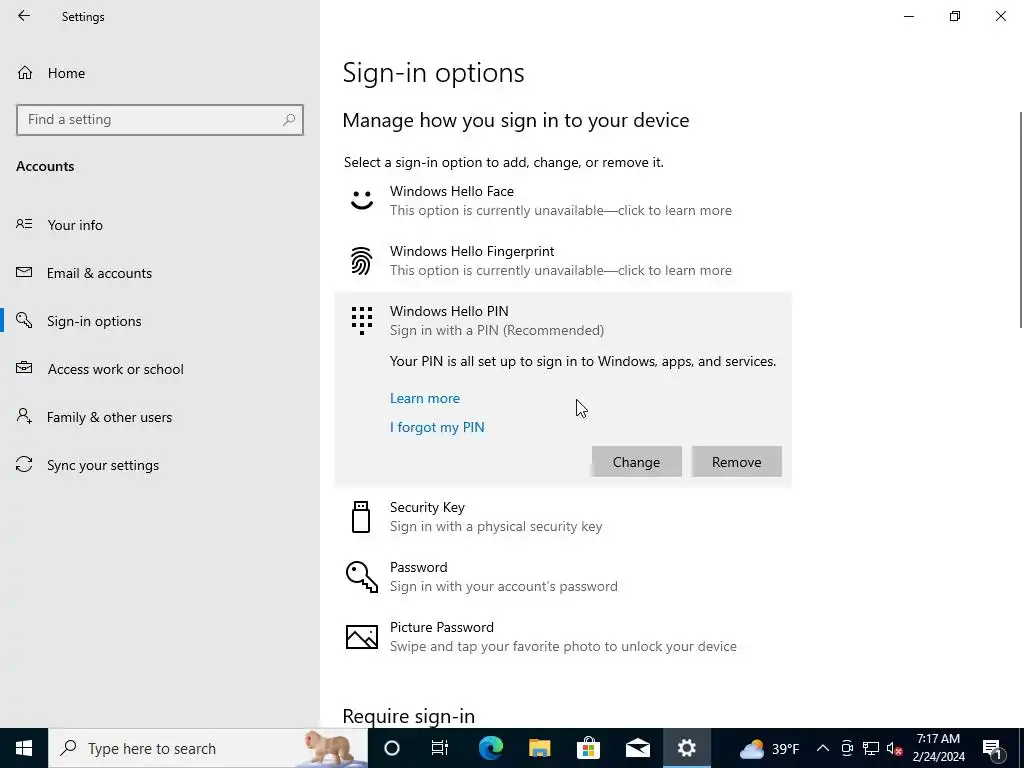Click the Accounts heading in the sidebar
This screenshot has height=768, width=1024.
[45, 167]
